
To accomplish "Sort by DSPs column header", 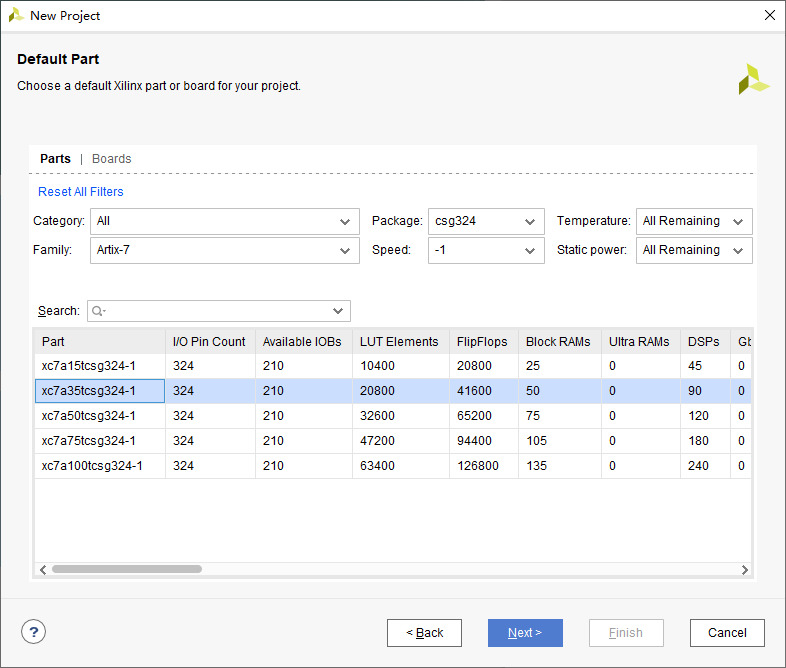I will click(x=705, y=342).
